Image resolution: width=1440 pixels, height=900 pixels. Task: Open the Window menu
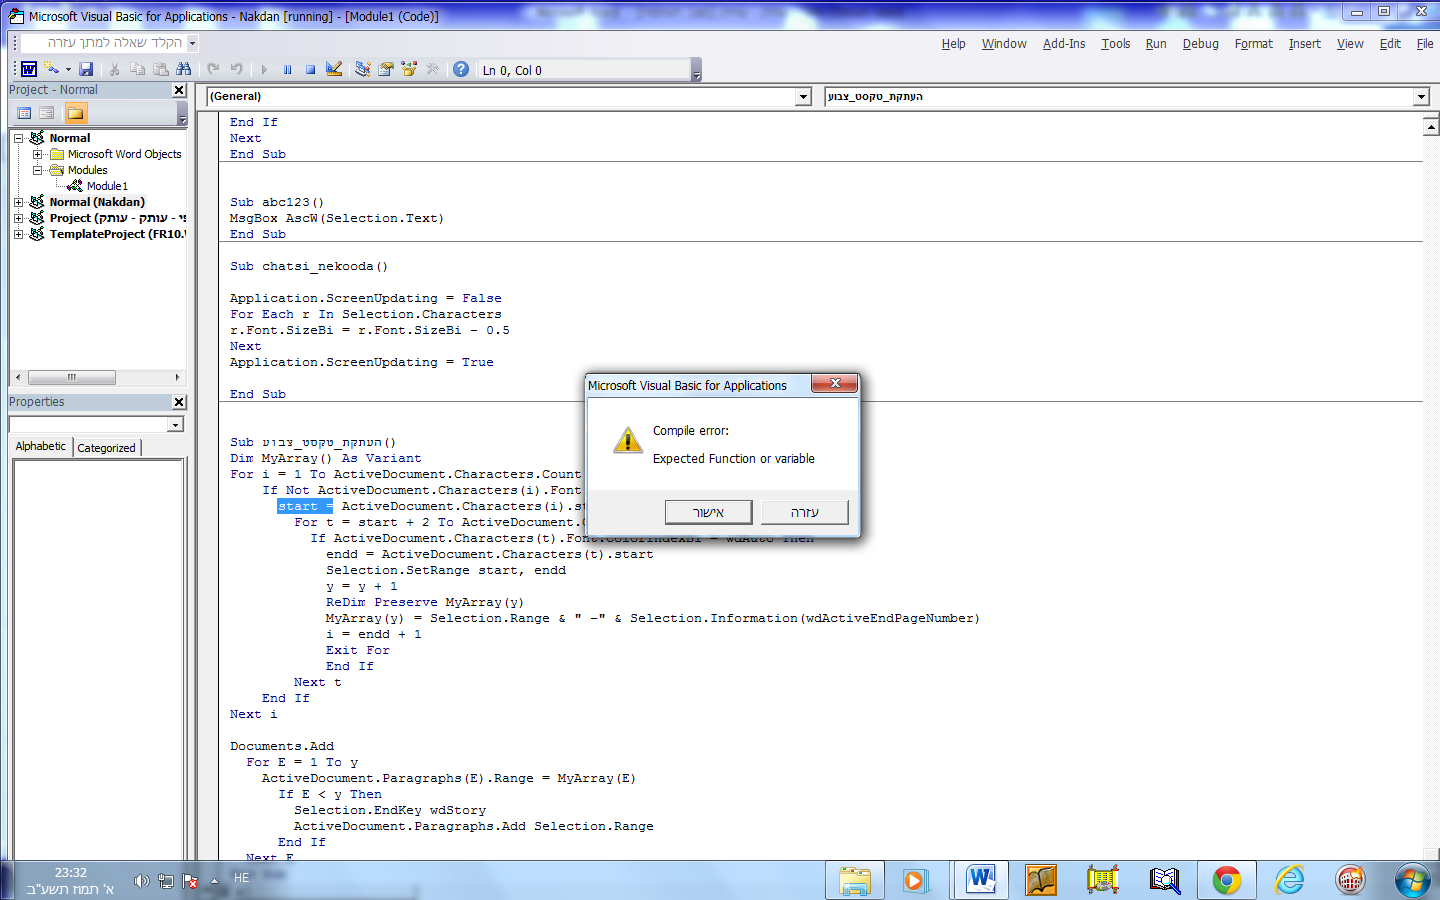click(1004, 44)
